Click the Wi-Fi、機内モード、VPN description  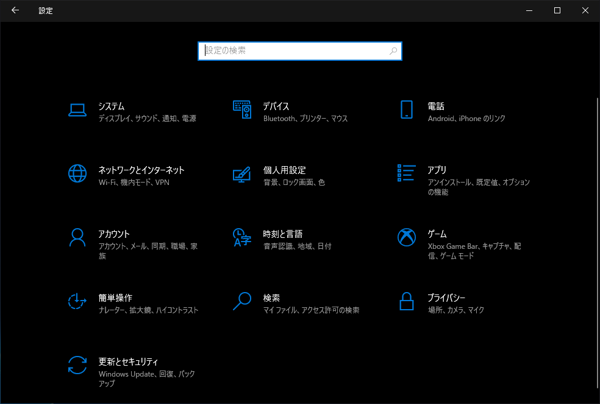click(134, 182)
